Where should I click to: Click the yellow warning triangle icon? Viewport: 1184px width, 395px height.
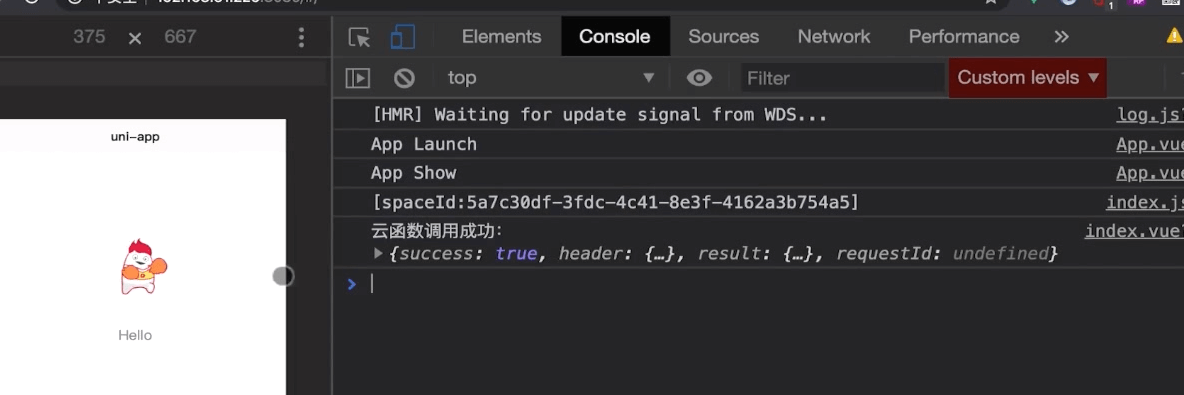[1174, 35]
